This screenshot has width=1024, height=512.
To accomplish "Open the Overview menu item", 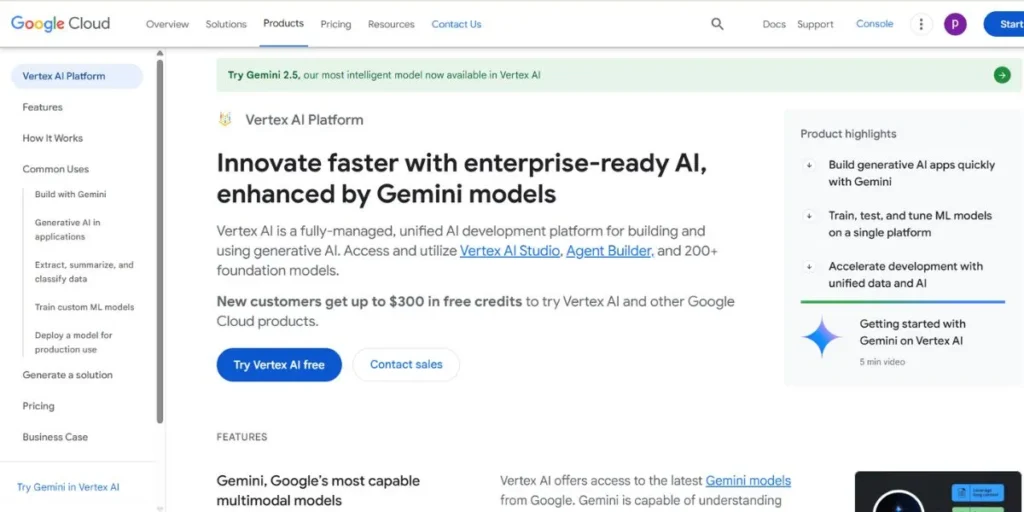I will click(x=167, y=24).
